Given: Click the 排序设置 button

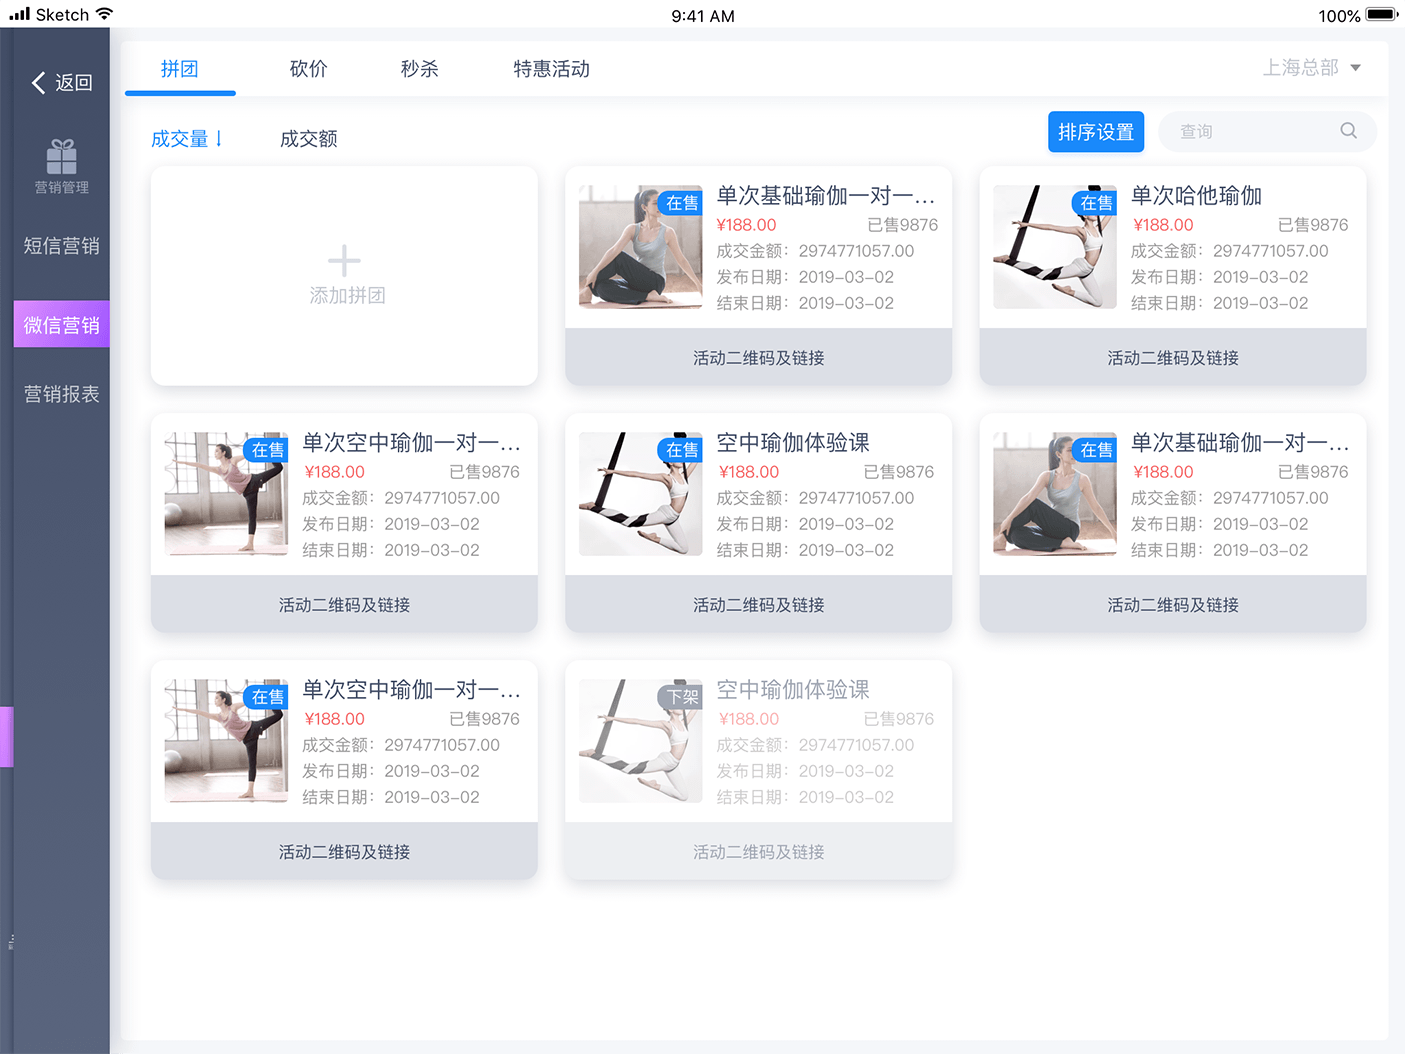Looking at the screenshot, I should click(1095, 132).
